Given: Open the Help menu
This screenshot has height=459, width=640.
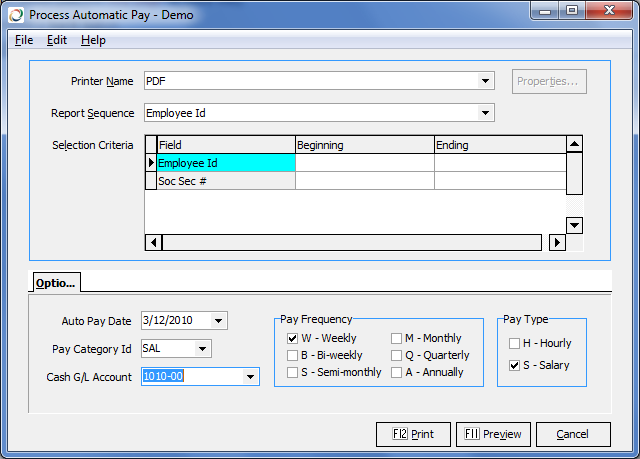Looking at the screenshot, I should pyautogui.click(x=93, y=40).
